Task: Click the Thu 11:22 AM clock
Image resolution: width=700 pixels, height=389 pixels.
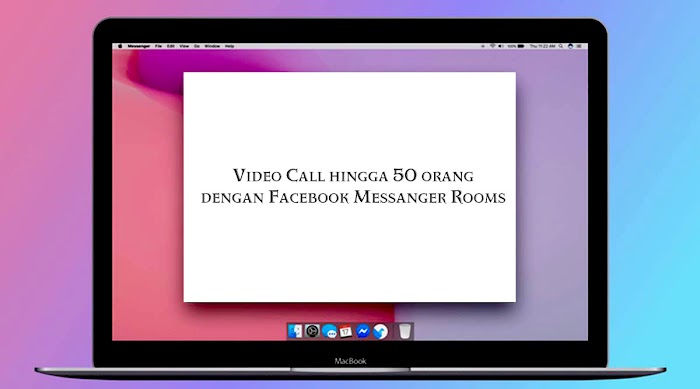Action: 542,46
